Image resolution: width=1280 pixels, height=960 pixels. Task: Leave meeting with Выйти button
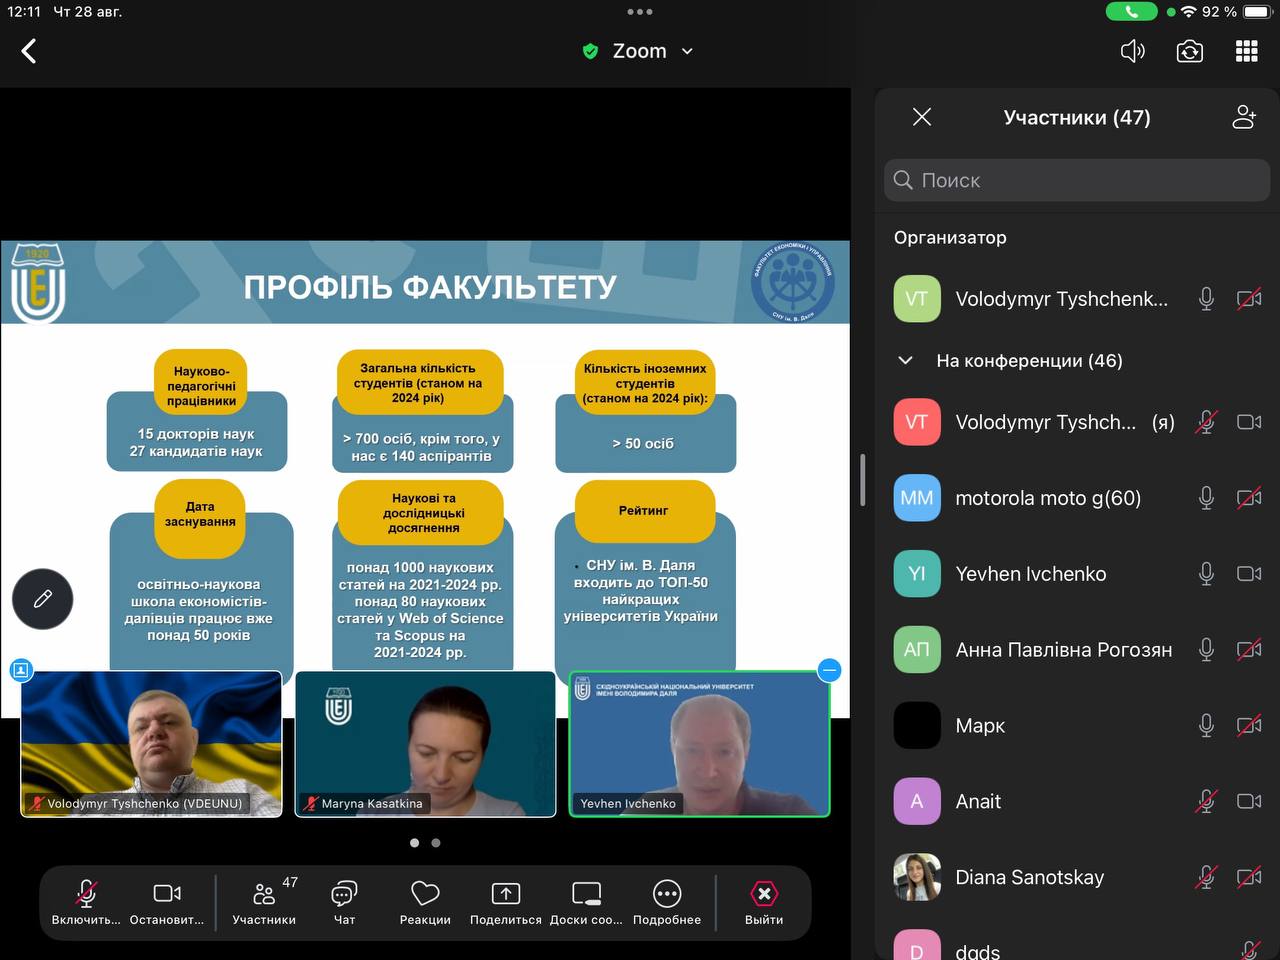click(x=764, y=902)
